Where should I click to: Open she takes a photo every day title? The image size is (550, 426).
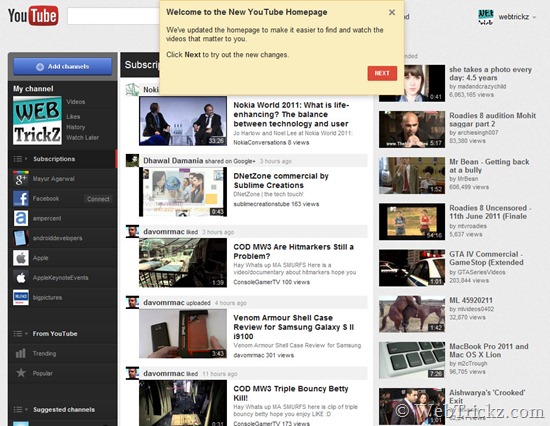(490, 73)
